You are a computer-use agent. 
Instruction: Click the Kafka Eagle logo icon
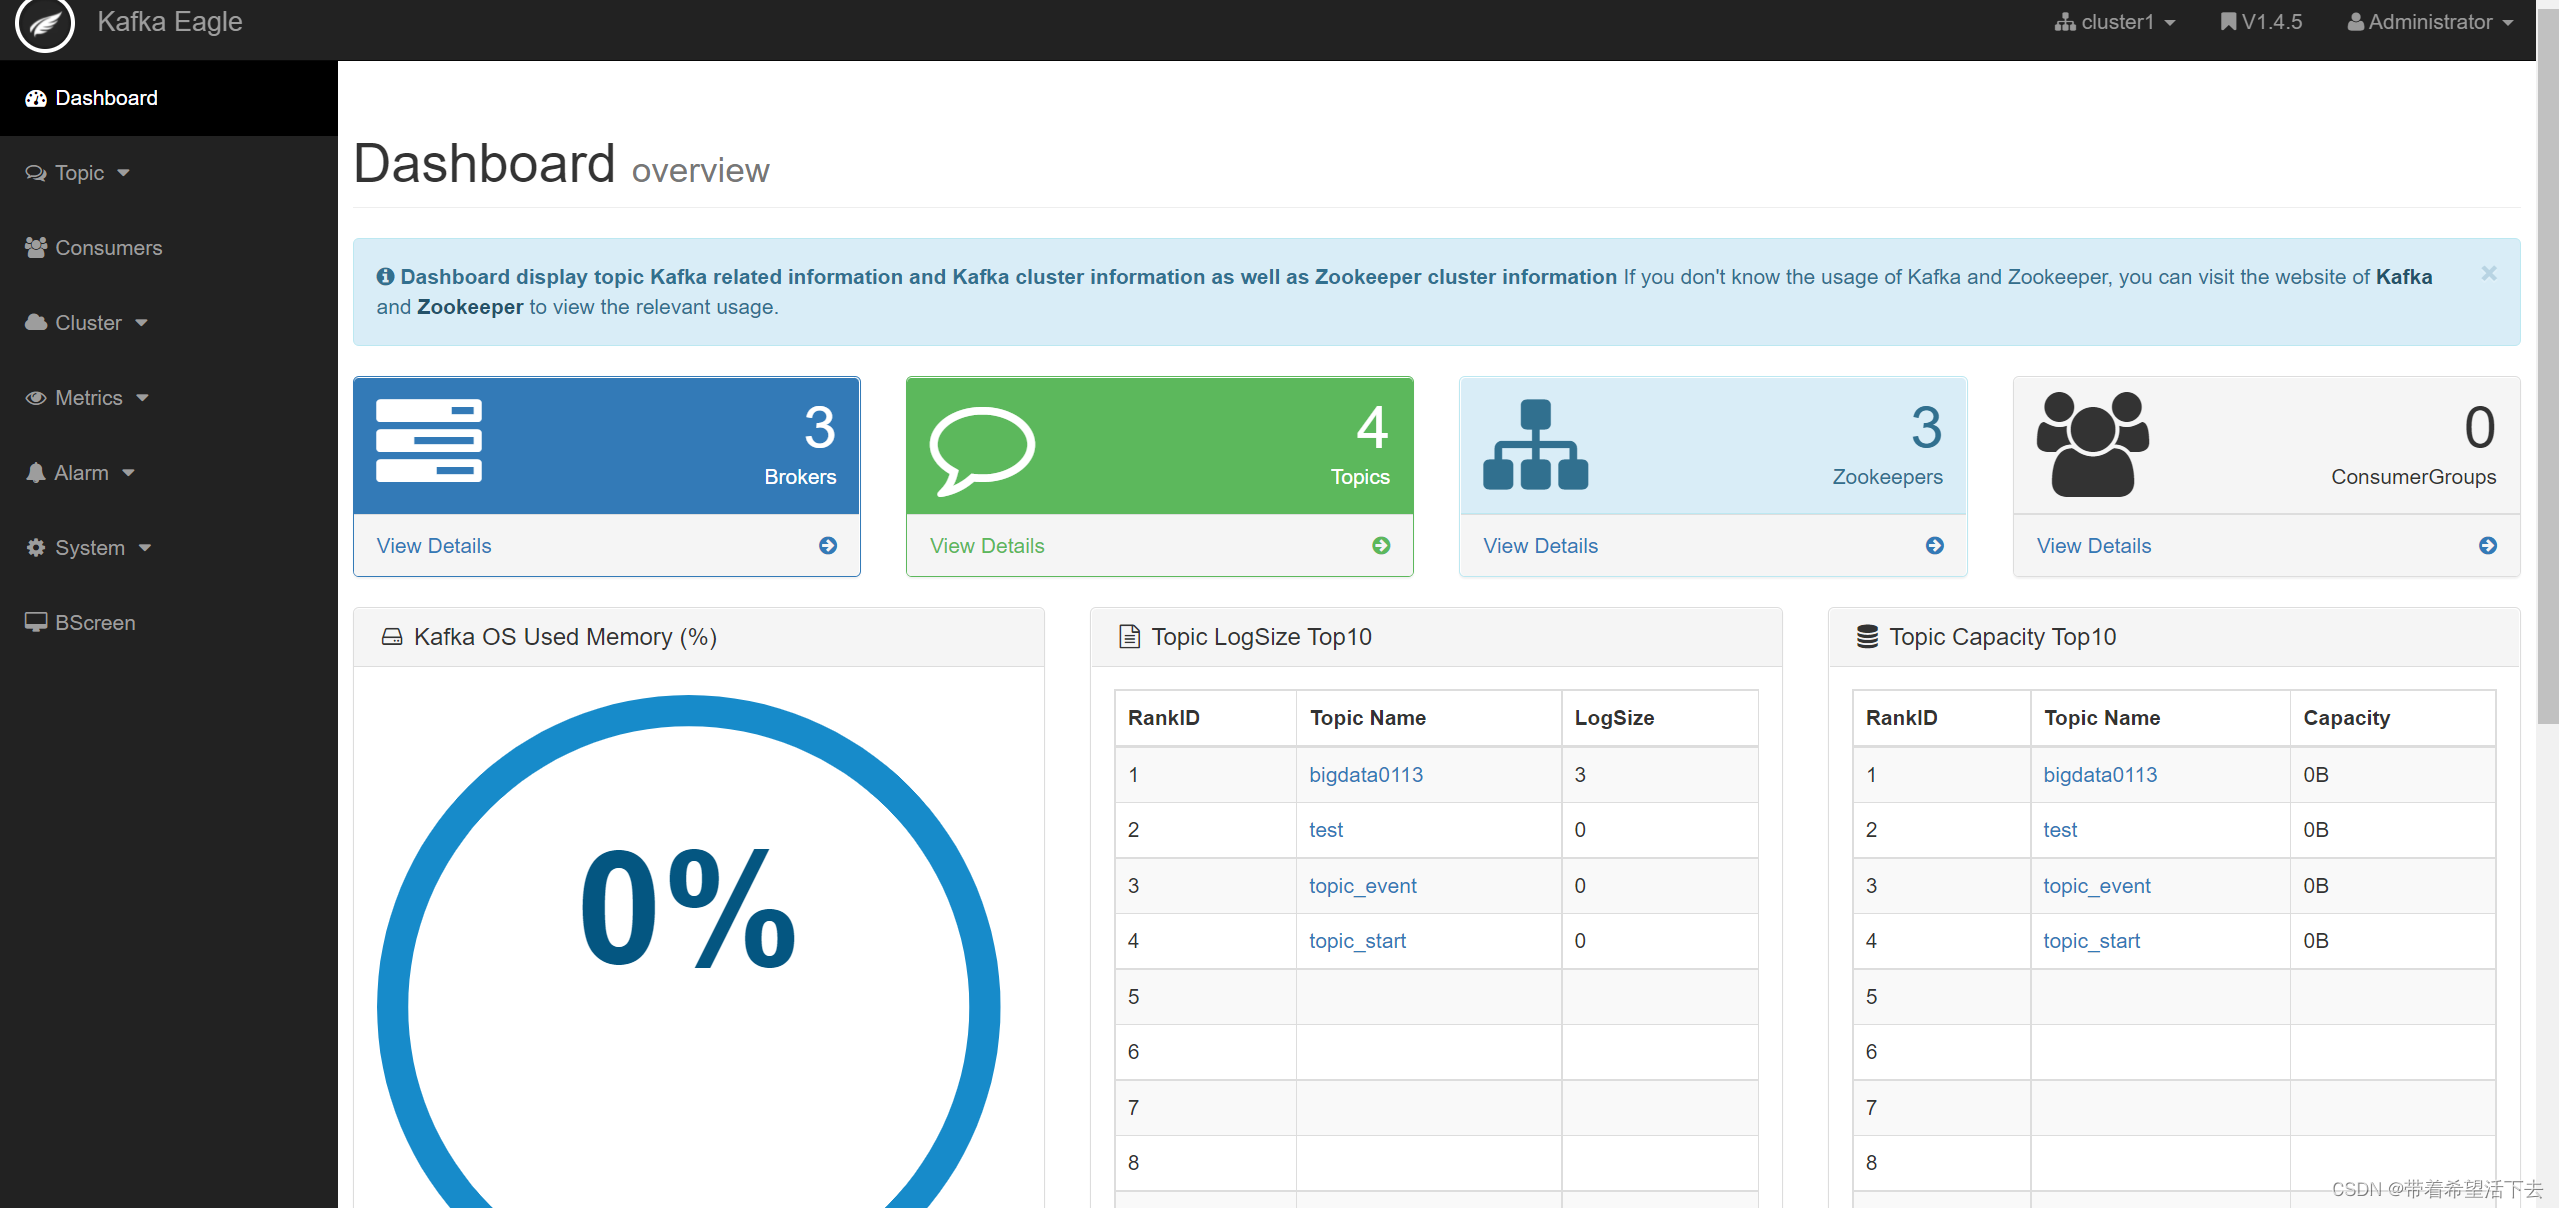[x=45, y=24]
